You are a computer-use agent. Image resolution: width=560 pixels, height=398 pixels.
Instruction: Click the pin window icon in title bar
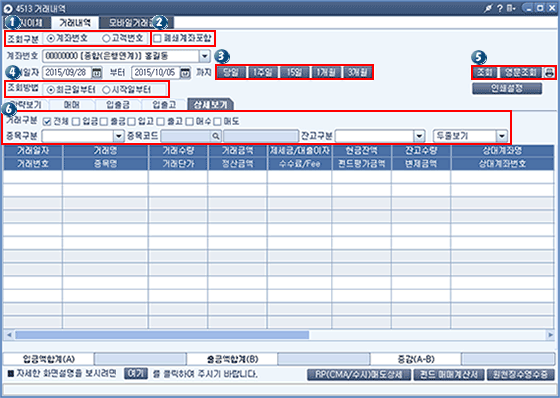(x=488, y=9)
